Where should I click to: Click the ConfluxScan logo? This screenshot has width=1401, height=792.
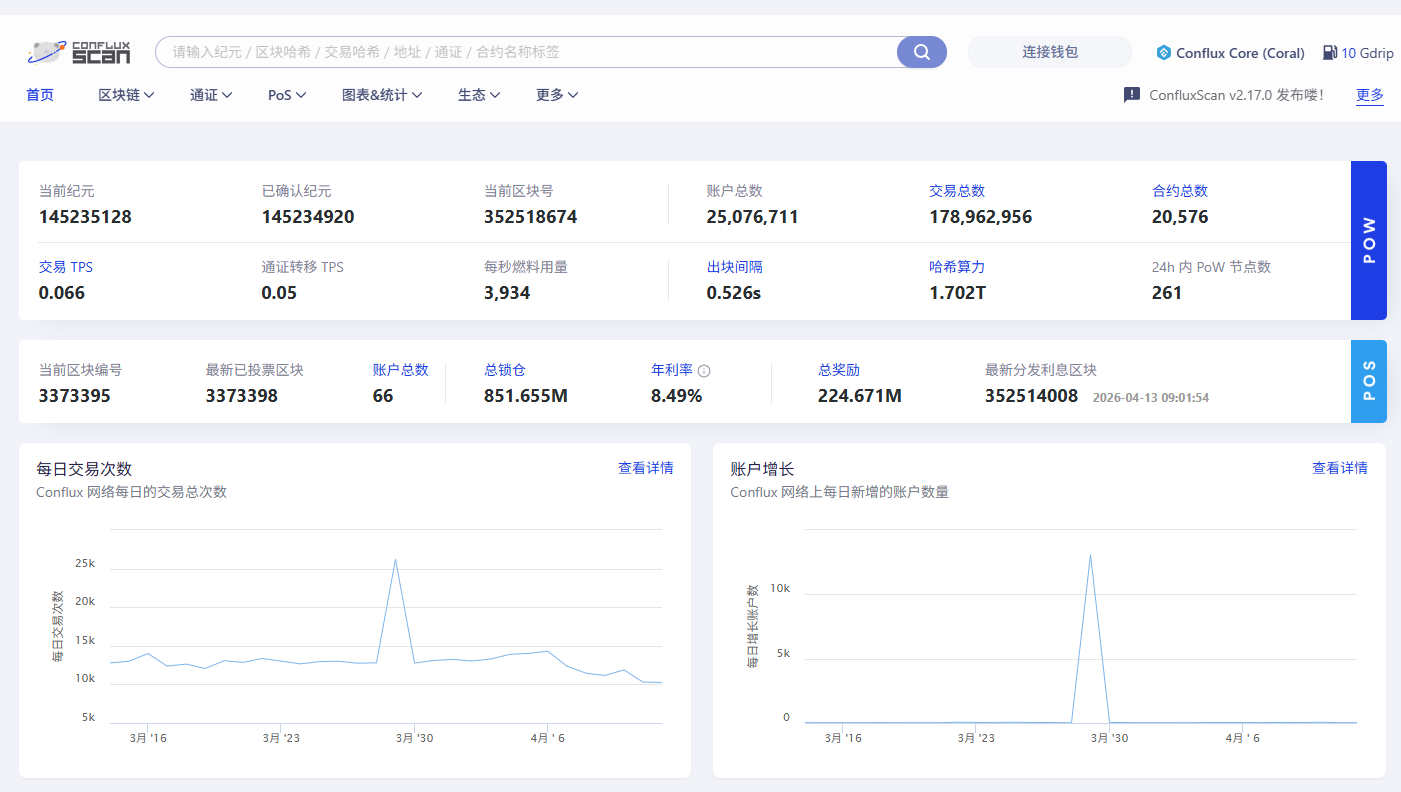tap(80, 52)
